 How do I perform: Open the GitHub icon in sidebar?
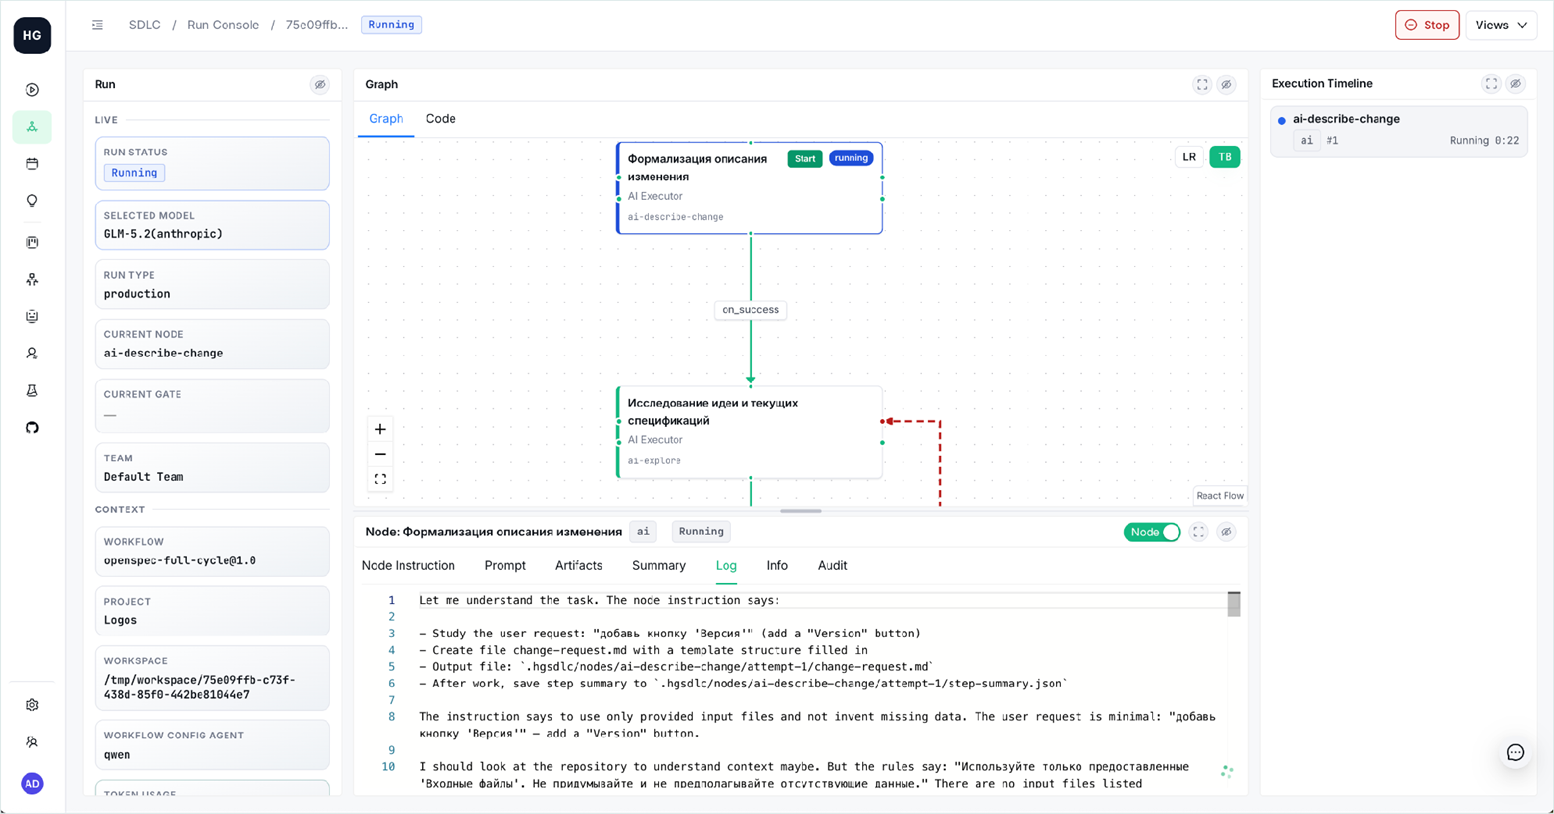click(32, 428)
